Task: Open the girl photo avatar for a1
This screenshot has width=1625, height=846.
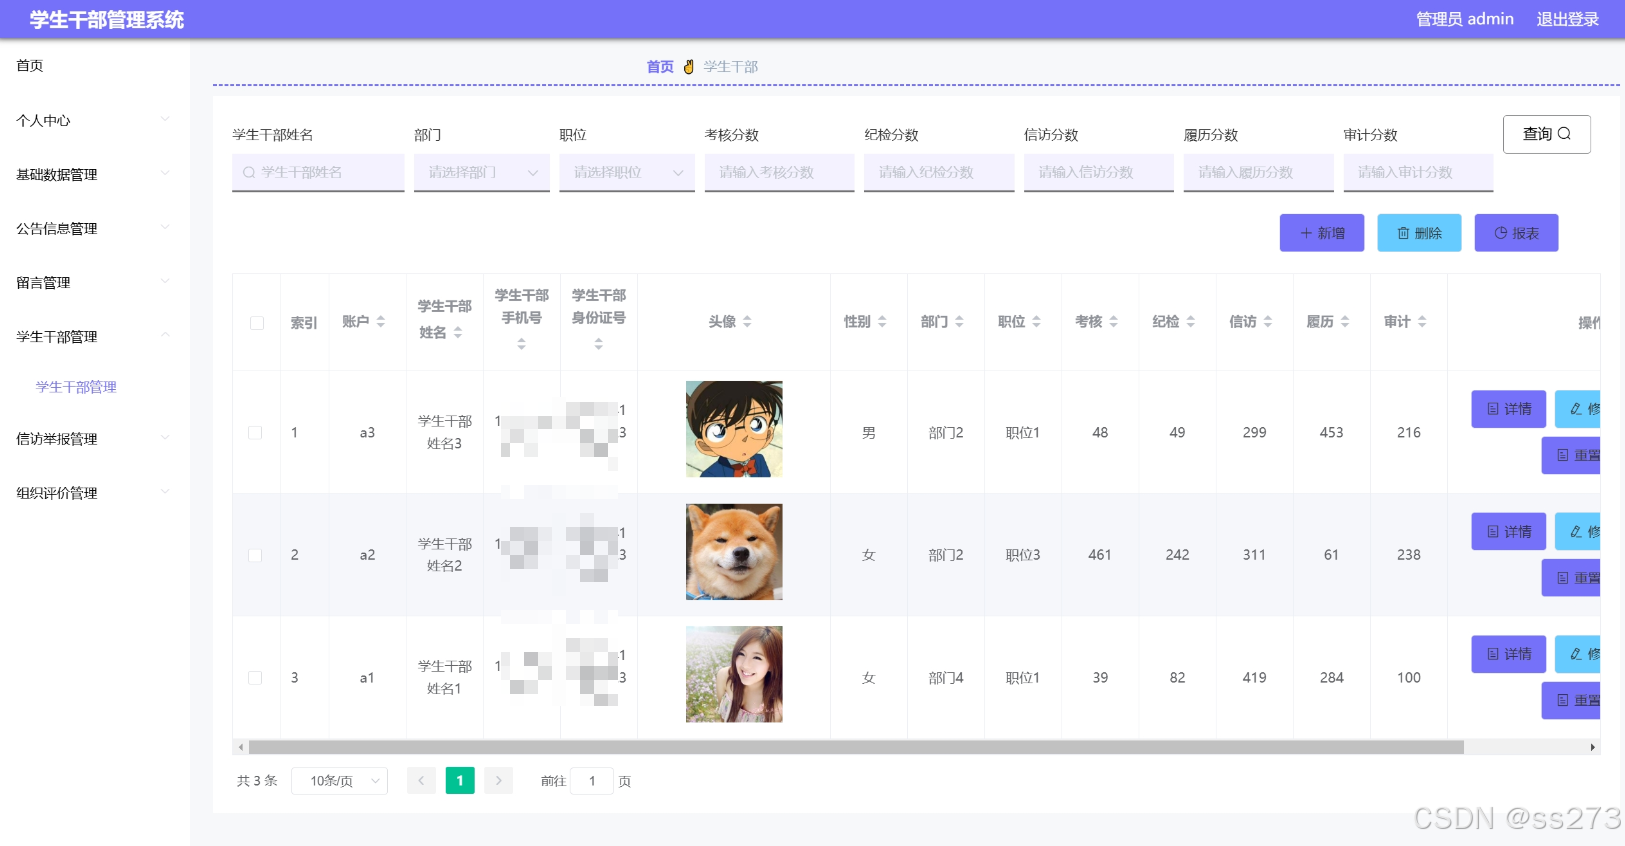Action: click(x=734, y=674)
